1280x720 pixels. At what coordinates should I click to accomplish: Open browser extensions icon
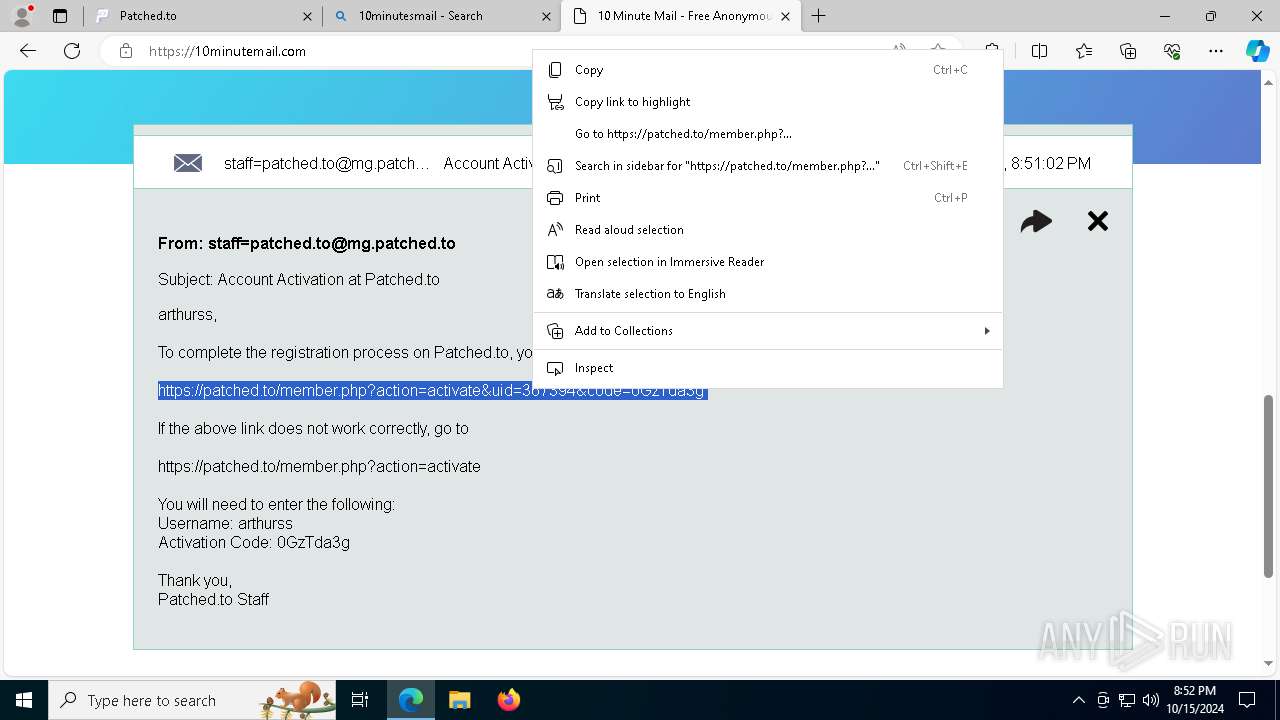click(992, 51)
